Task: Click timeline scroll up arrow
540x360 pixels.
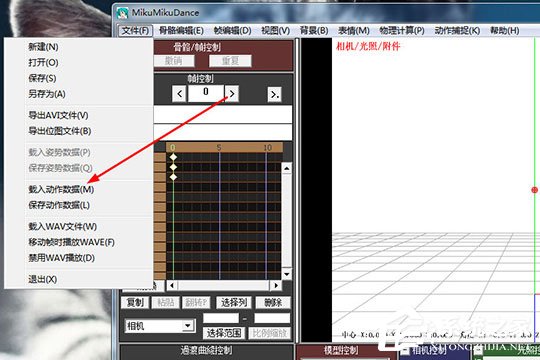Action: [x=287, y=168]
